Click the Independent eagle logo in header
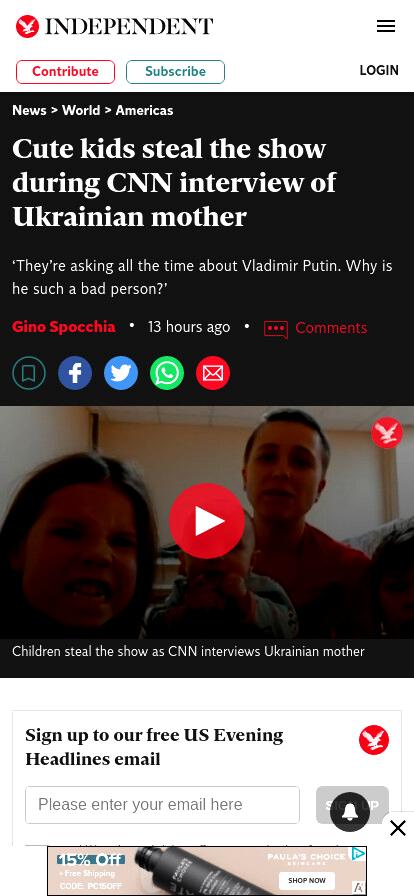The image size is (414, 896). click(27, 26)
